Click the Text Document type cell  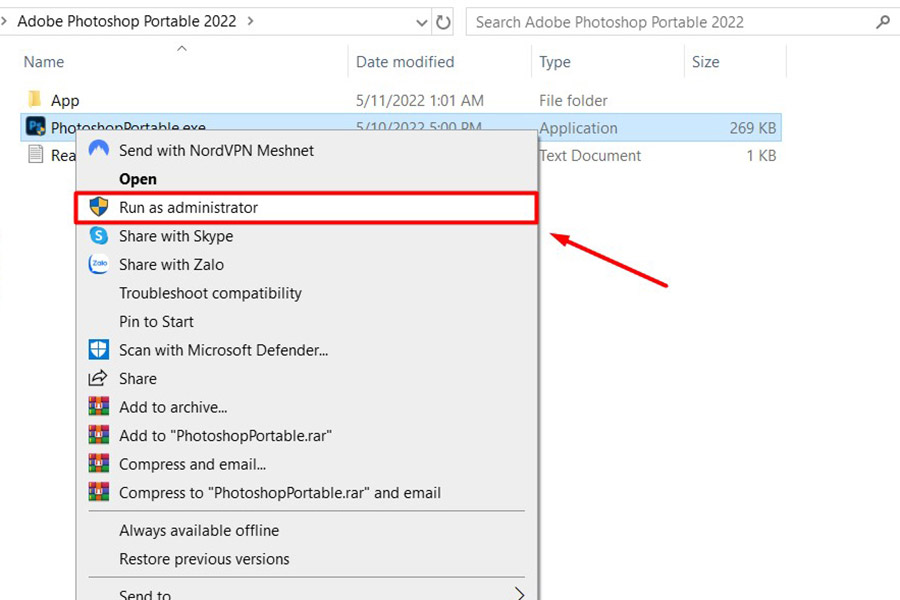click(589, 156)
